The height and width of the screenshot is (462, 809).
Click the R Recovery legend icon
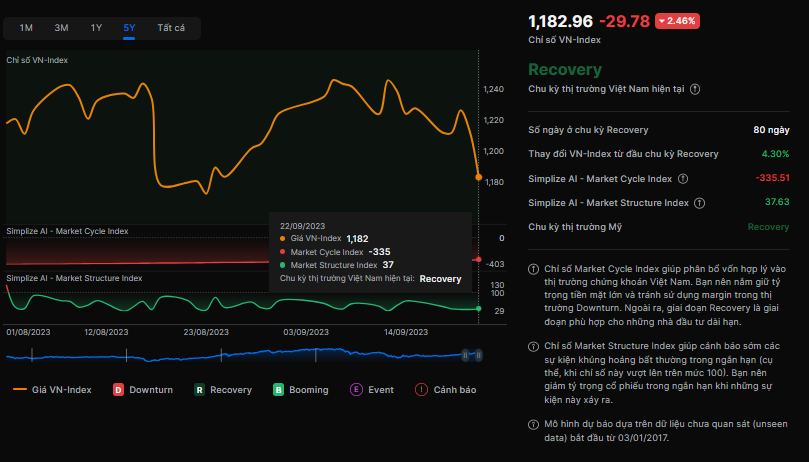[x=200, y=389]
